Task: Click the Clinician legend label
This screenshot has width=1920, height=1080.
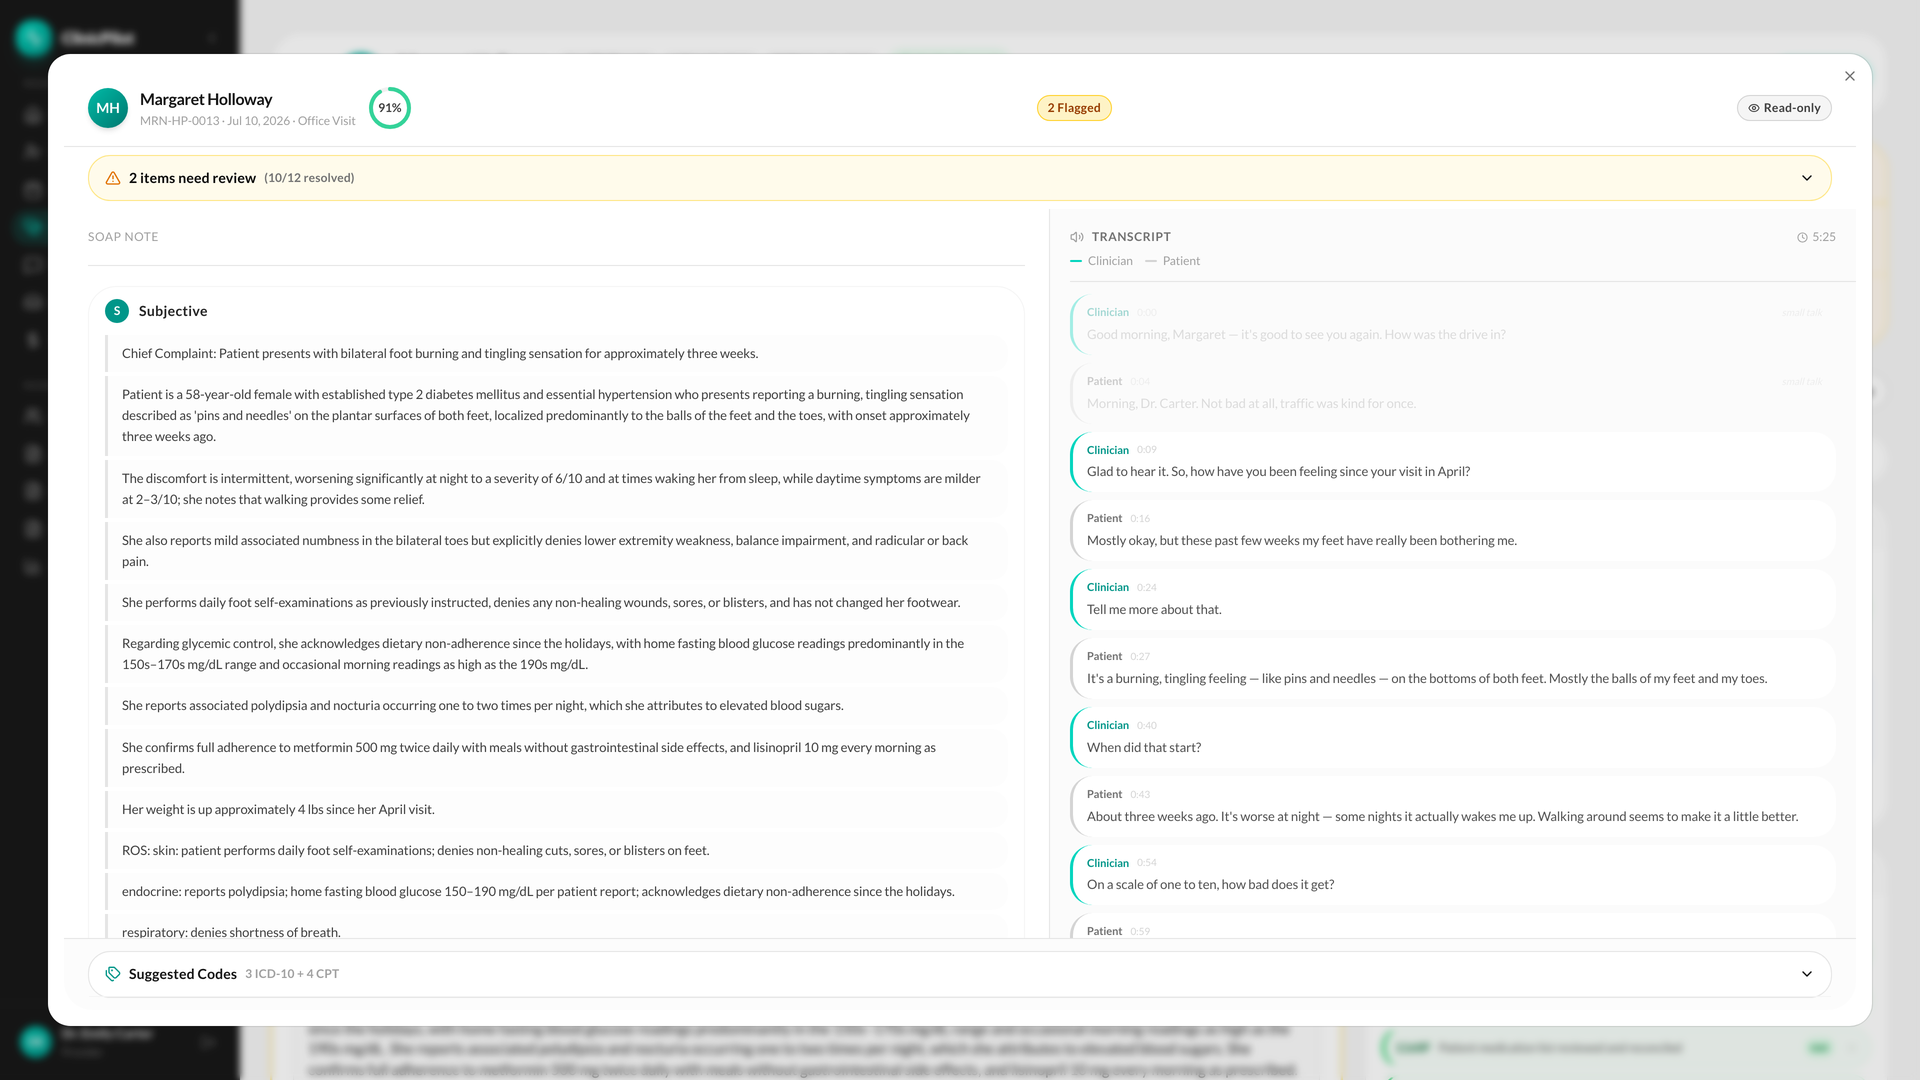Action: pos(1110,261)
